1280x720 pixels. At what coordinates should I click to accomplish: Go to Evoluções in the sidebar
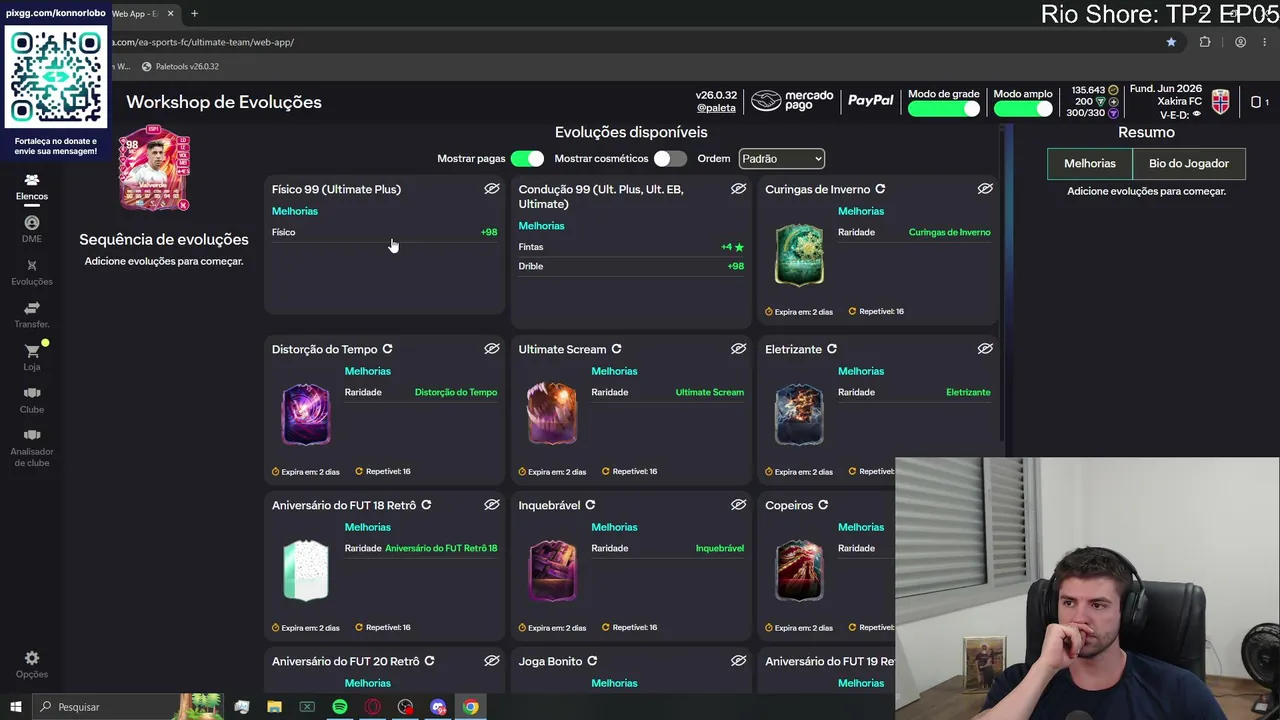32,272
